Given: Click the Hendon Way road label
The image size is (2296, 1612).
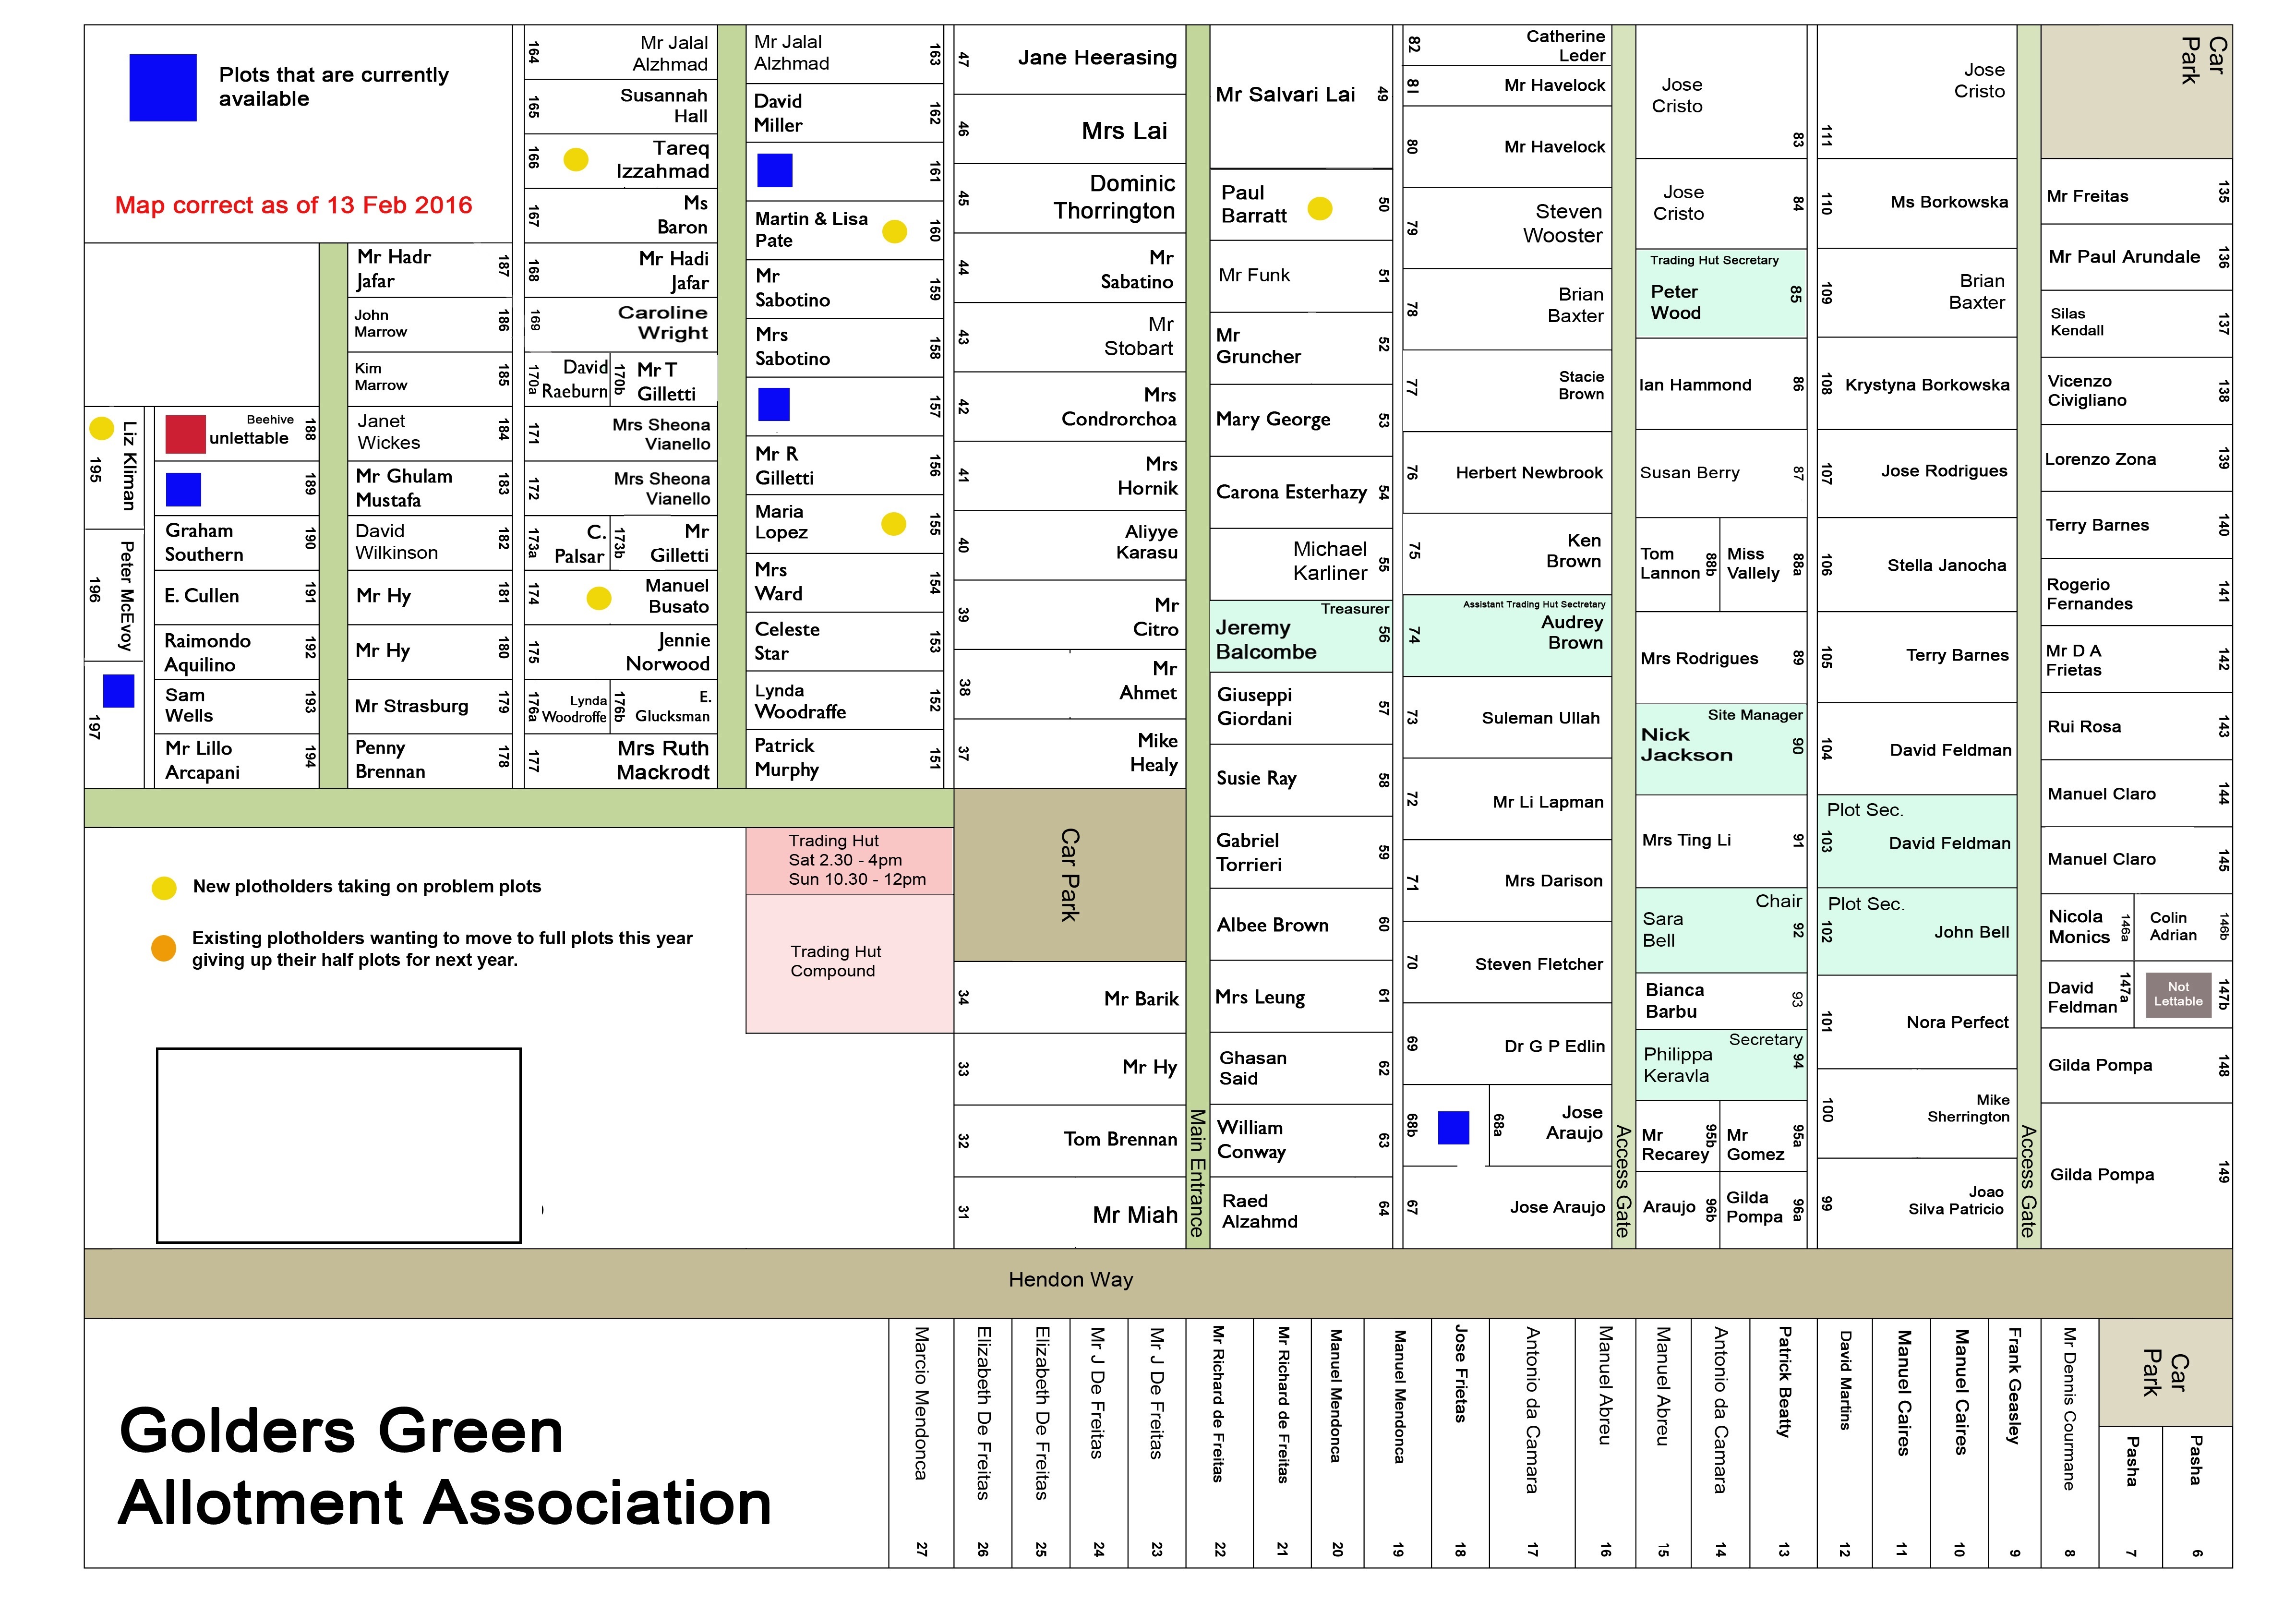Looking at the screenshot, I should tap(1070, 1279).
